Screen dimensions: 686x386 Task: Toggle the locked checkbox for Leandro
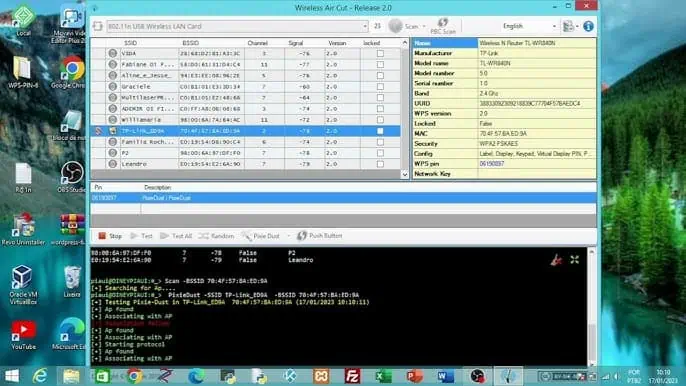[380, 164]
